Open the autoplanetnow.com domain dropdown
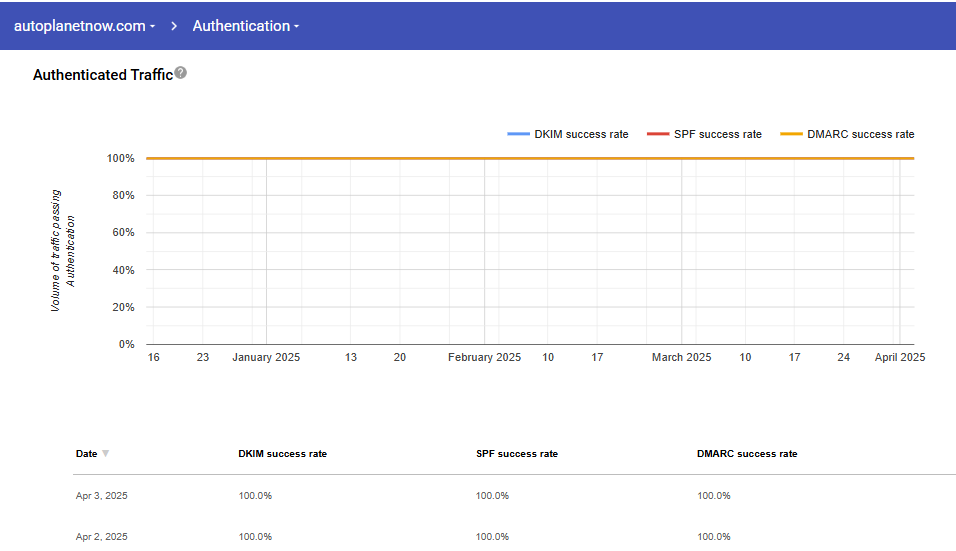 84,26
